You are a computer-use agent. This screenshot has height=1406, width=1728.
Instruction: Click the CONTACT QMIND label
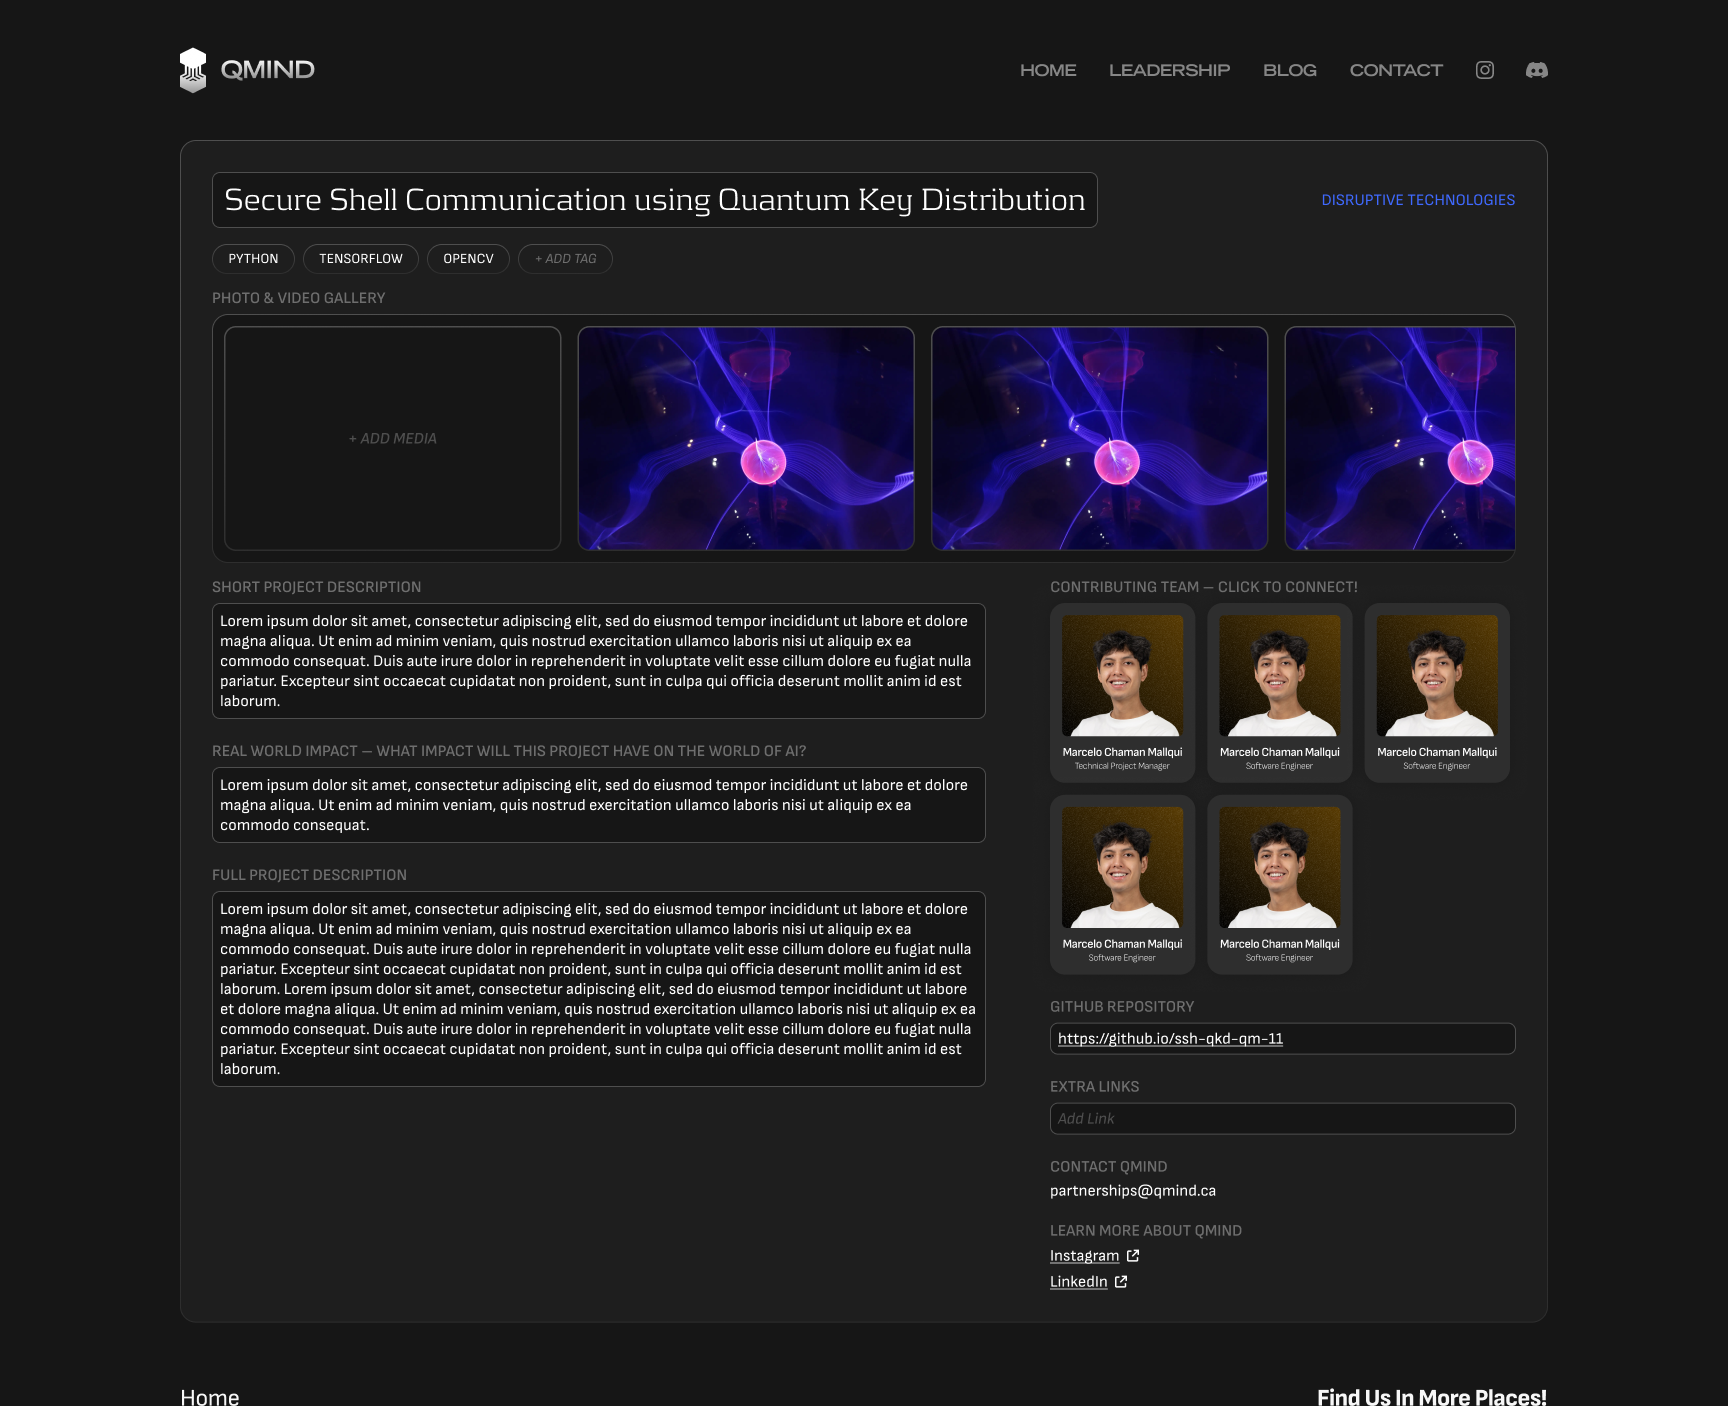tap(1108, 1167)
